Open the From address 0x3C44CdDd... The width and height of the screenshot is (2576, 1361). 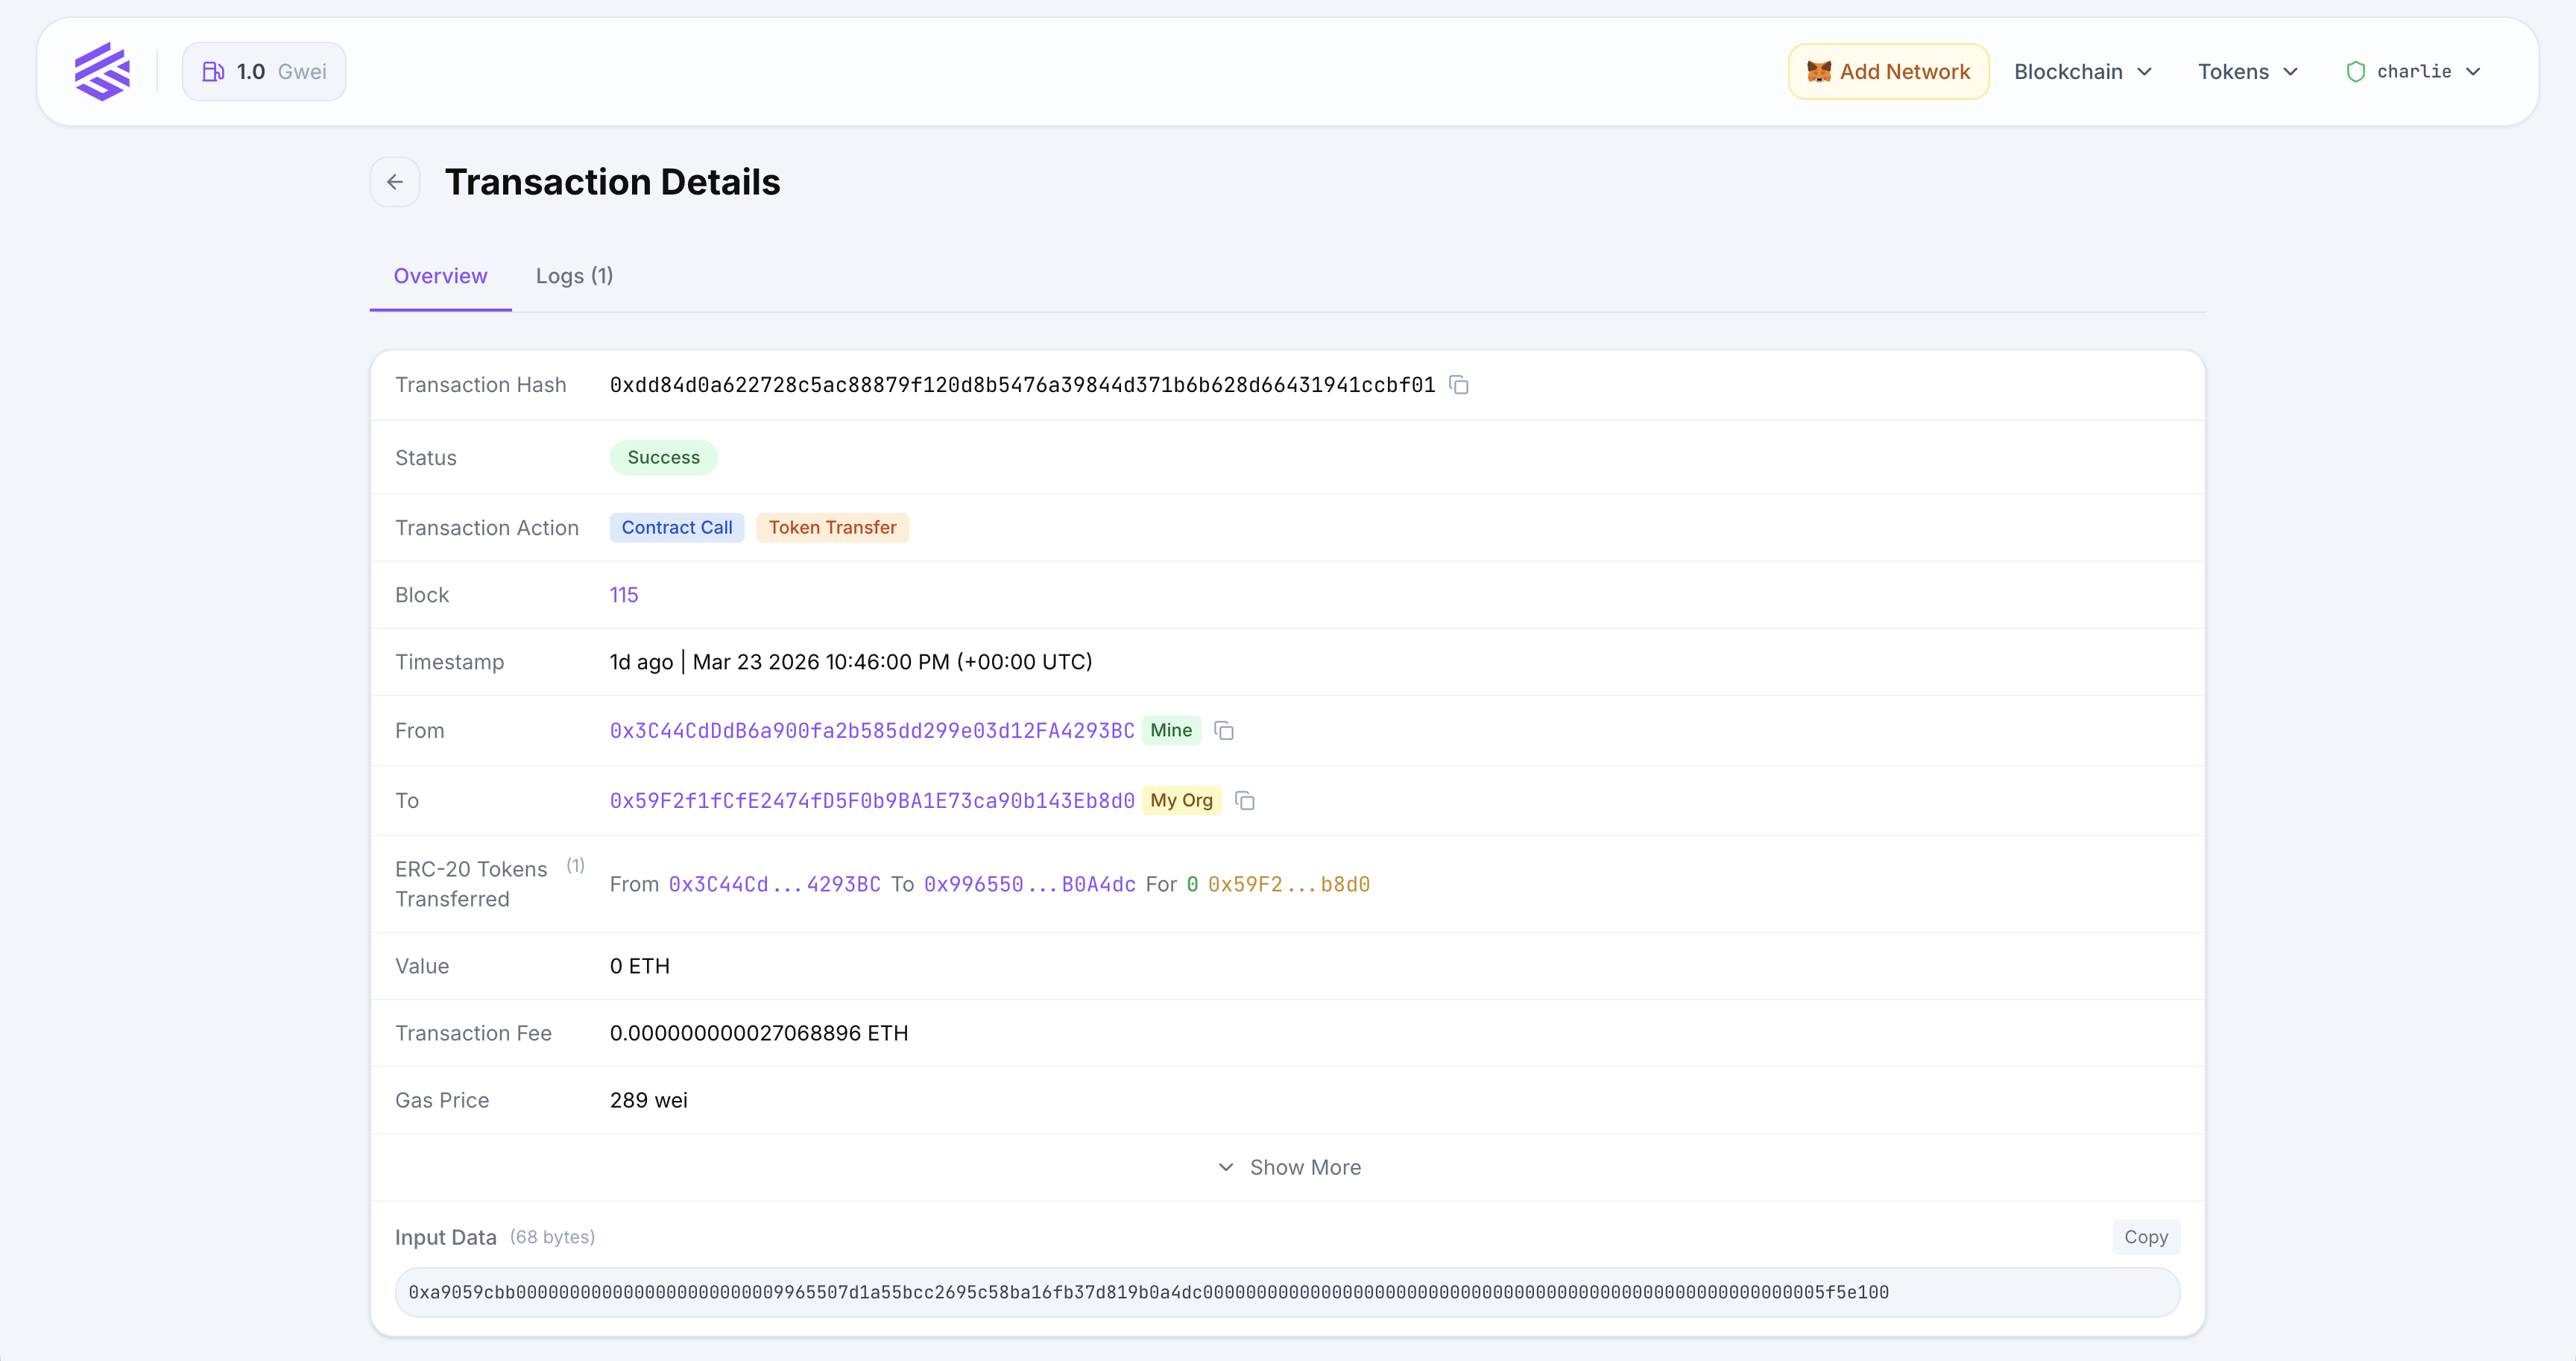pyautogui.click(x=871, y=731)
